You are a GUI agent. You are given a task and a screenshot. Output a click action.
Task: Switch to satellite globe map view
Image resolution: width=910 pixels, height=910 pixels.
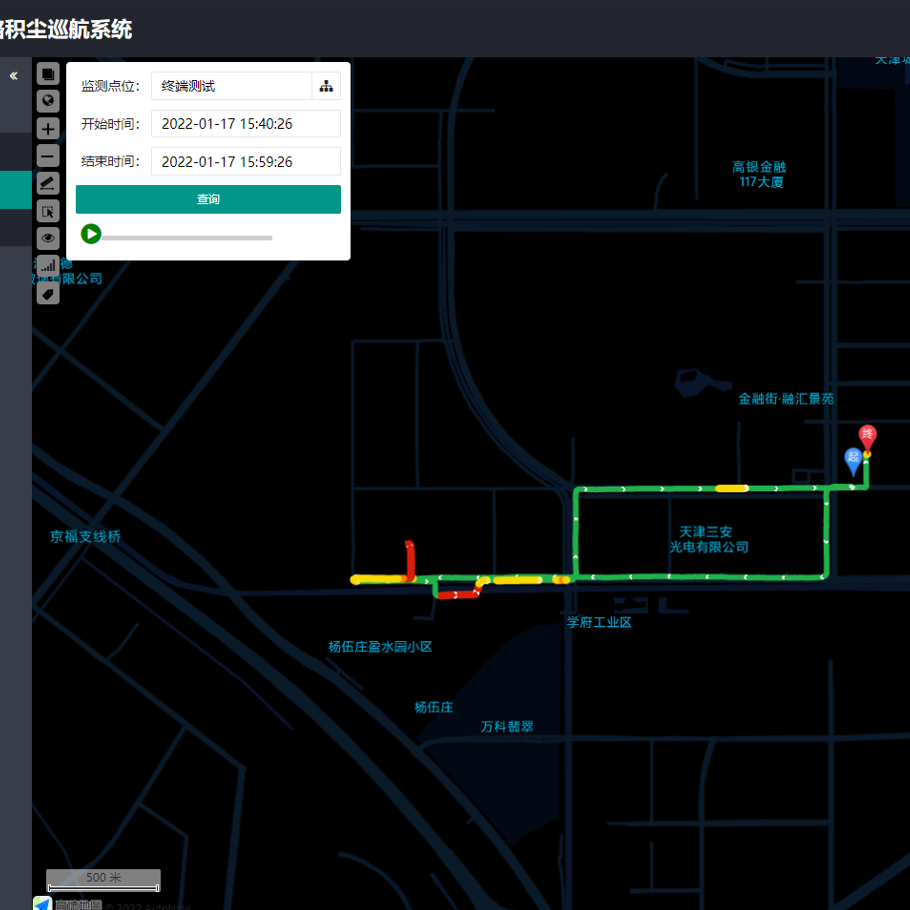coord(48,101)
